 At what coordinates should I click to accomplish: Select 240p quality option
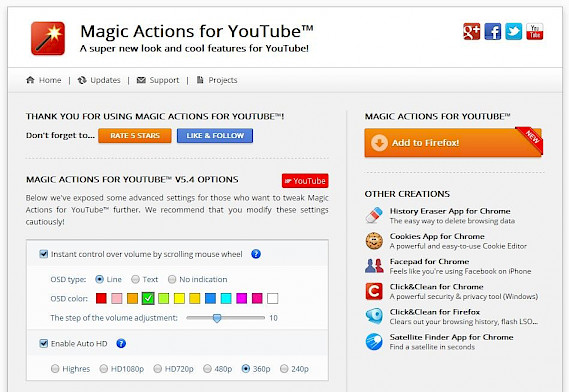pos(284,369)
